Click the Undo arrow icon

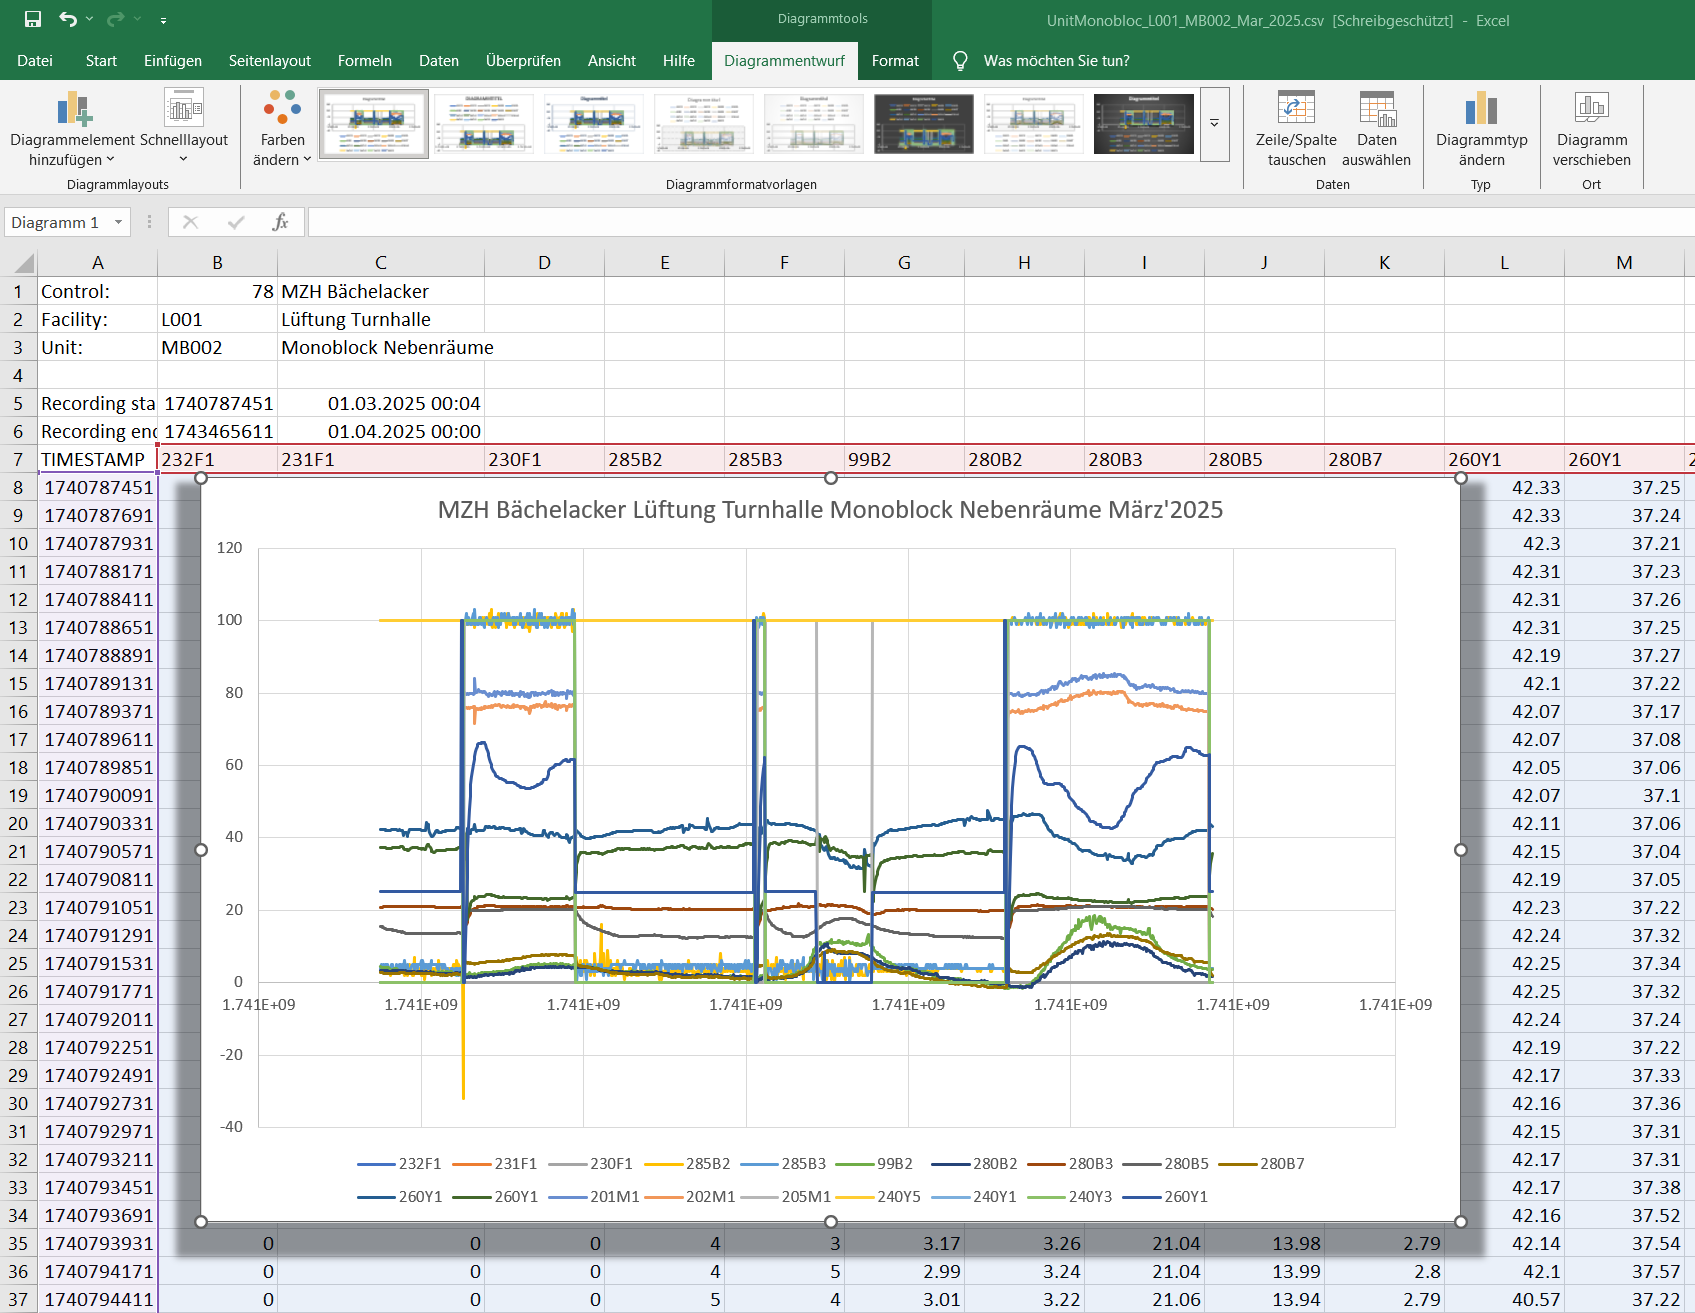tap(68, 20)
